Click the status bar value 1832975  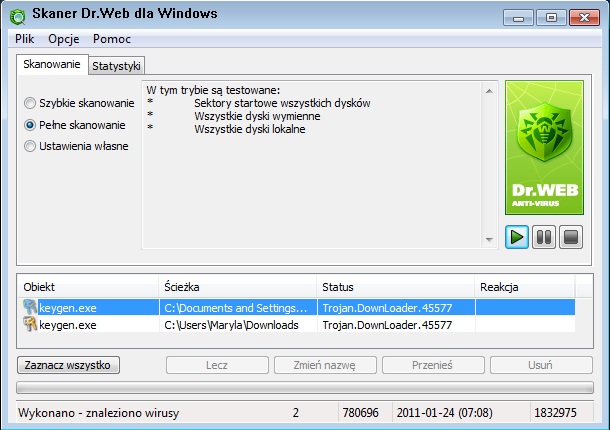coord(555,412)
